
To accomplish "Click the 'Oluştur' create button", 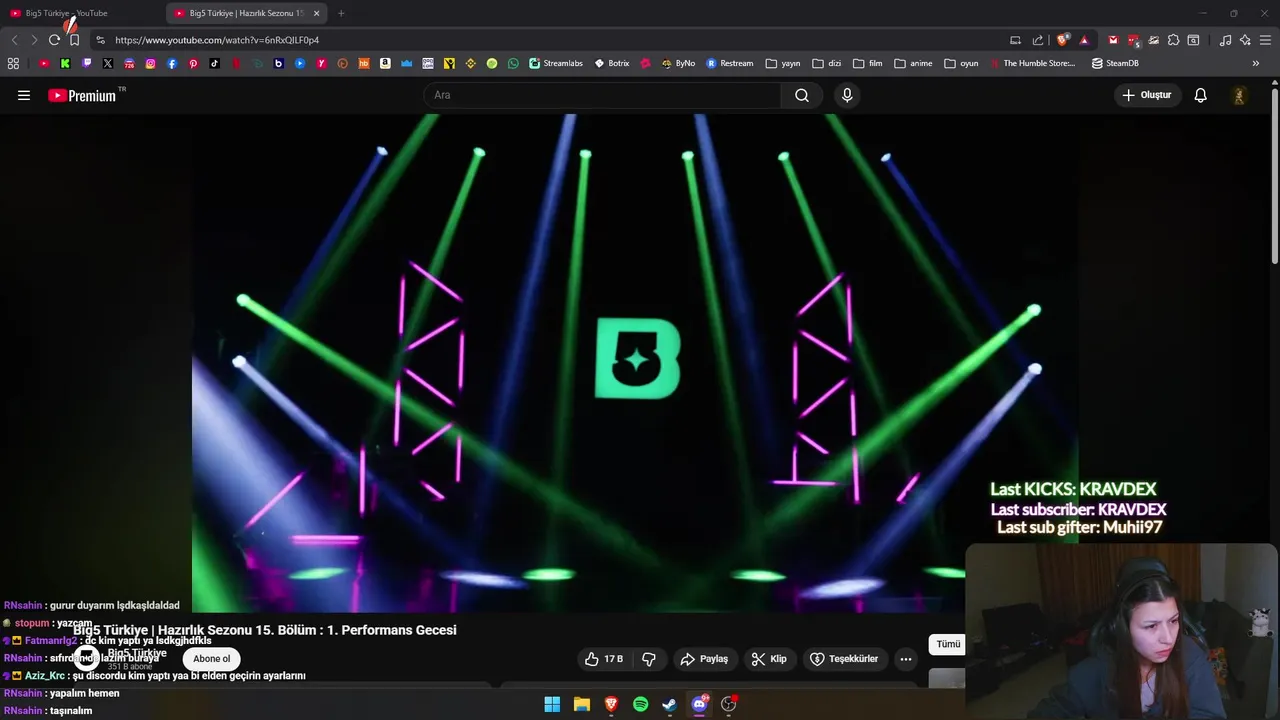I will 1147,95.
